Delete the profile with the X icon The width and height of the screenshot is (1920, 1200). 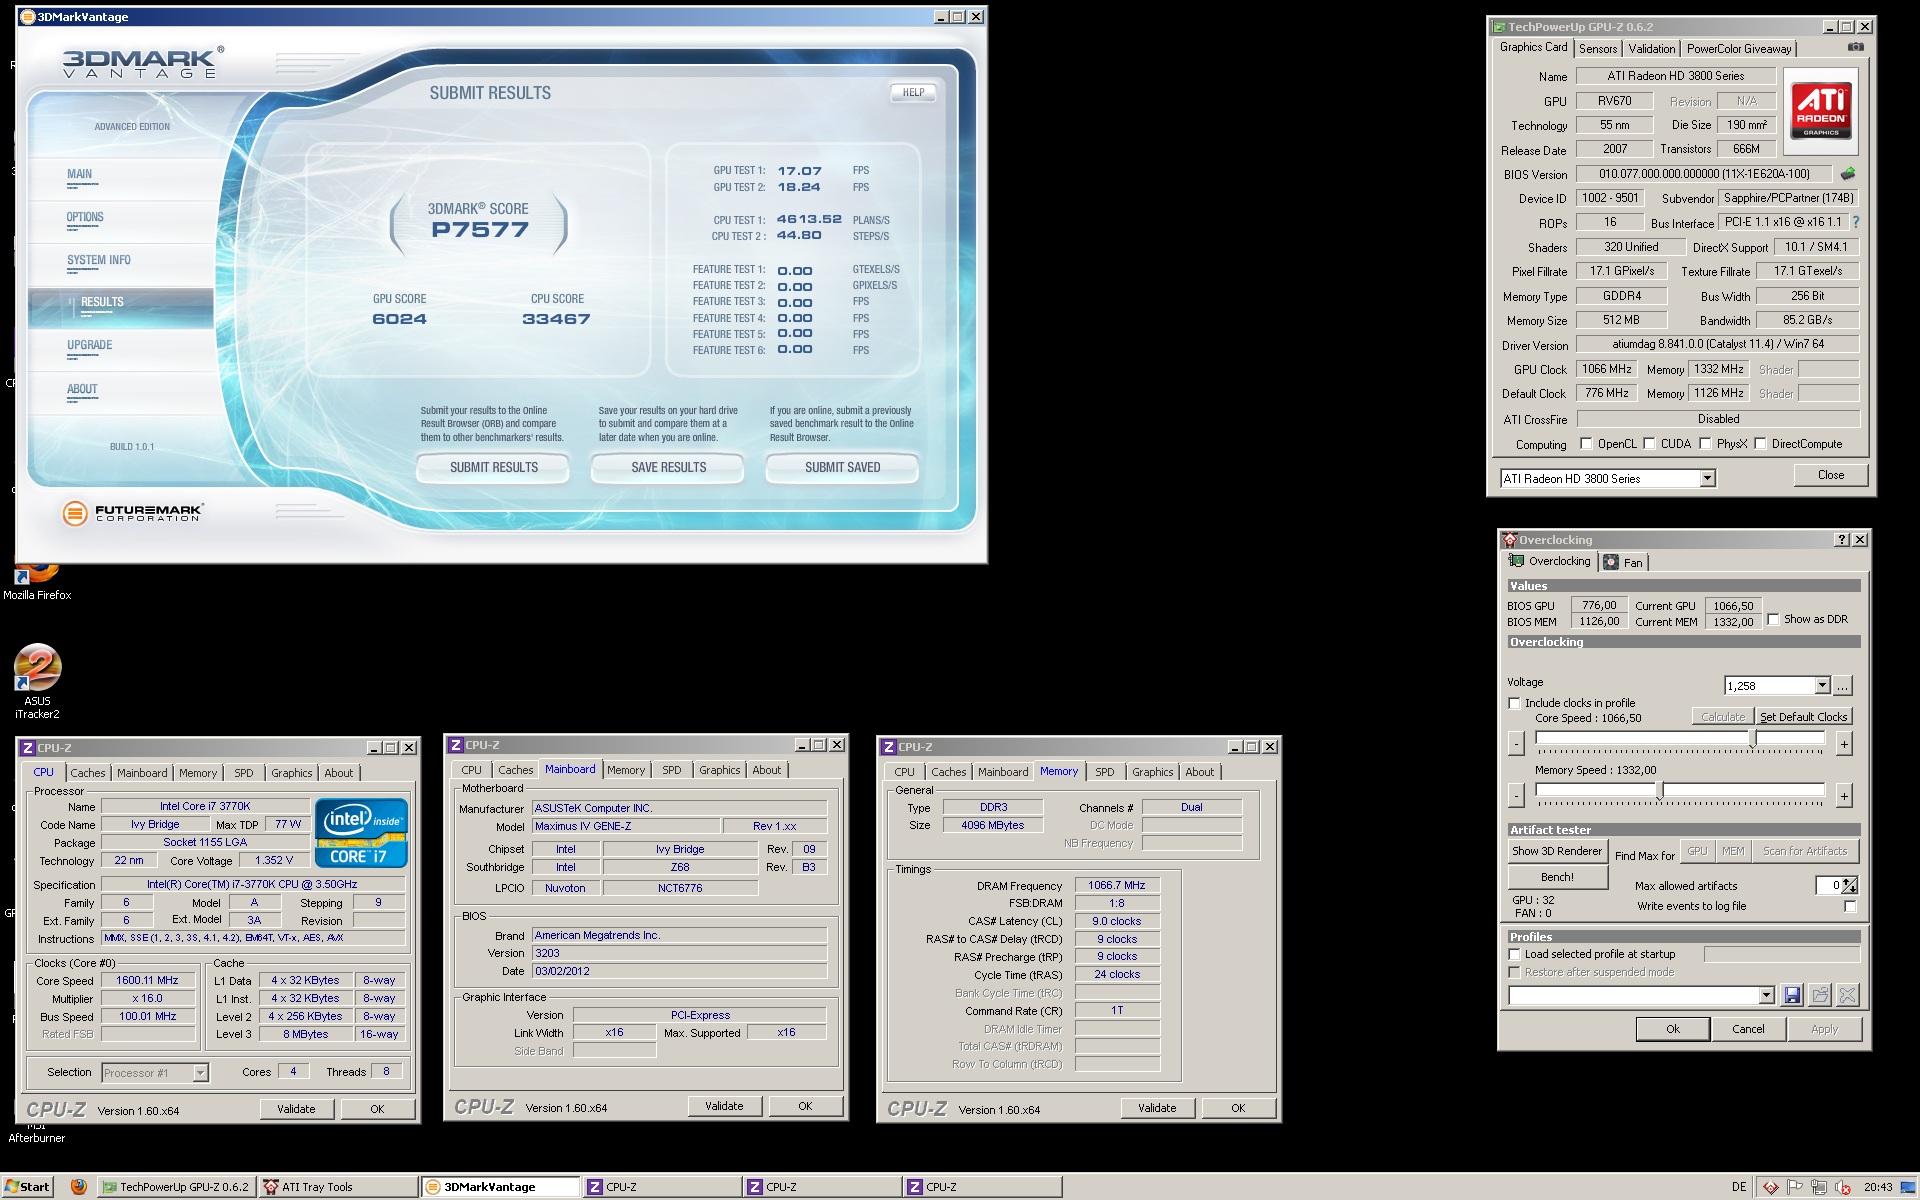coord(1848,995)
